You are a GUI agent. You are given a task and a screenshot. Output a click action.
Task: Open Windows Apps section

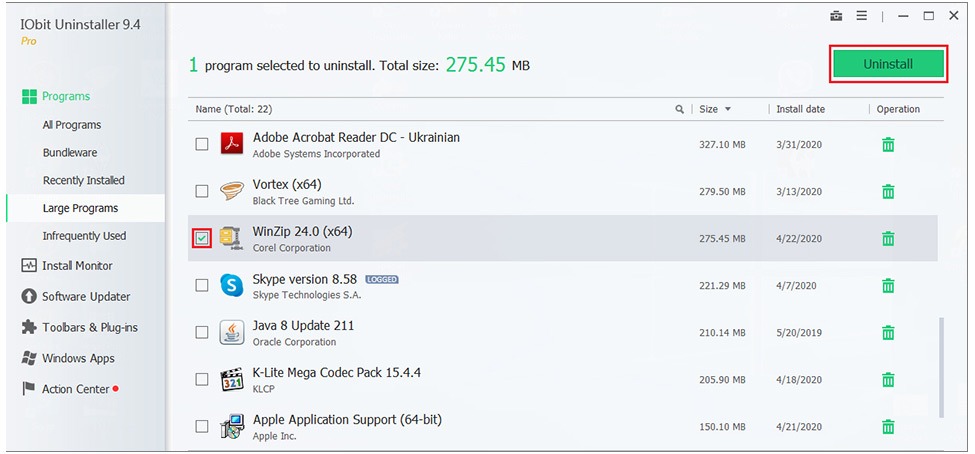[x=78, y=358]
